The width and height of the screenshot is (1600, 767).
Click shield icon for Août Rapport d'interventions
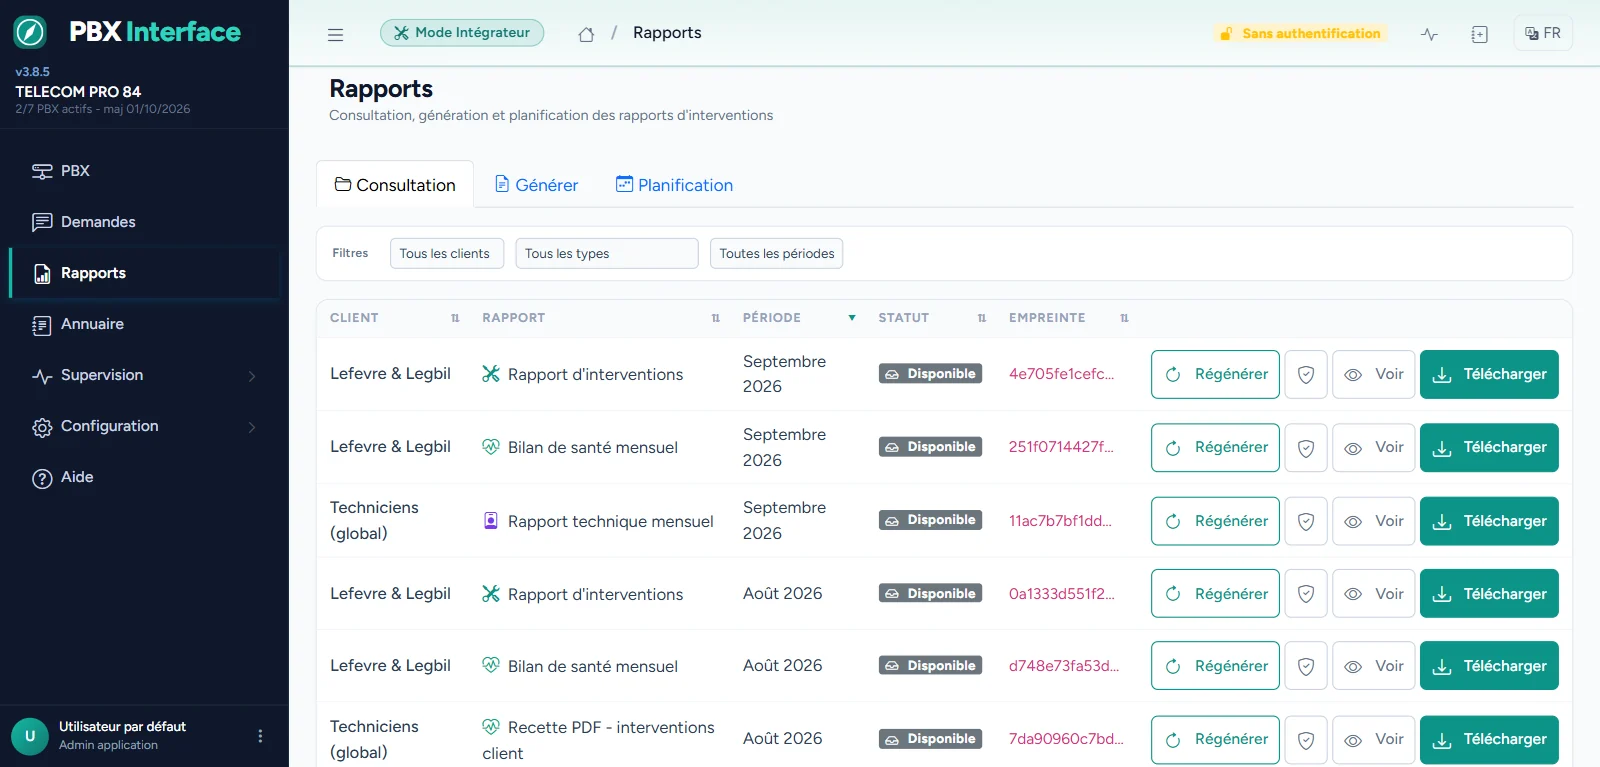click(x=1306, y=594)
